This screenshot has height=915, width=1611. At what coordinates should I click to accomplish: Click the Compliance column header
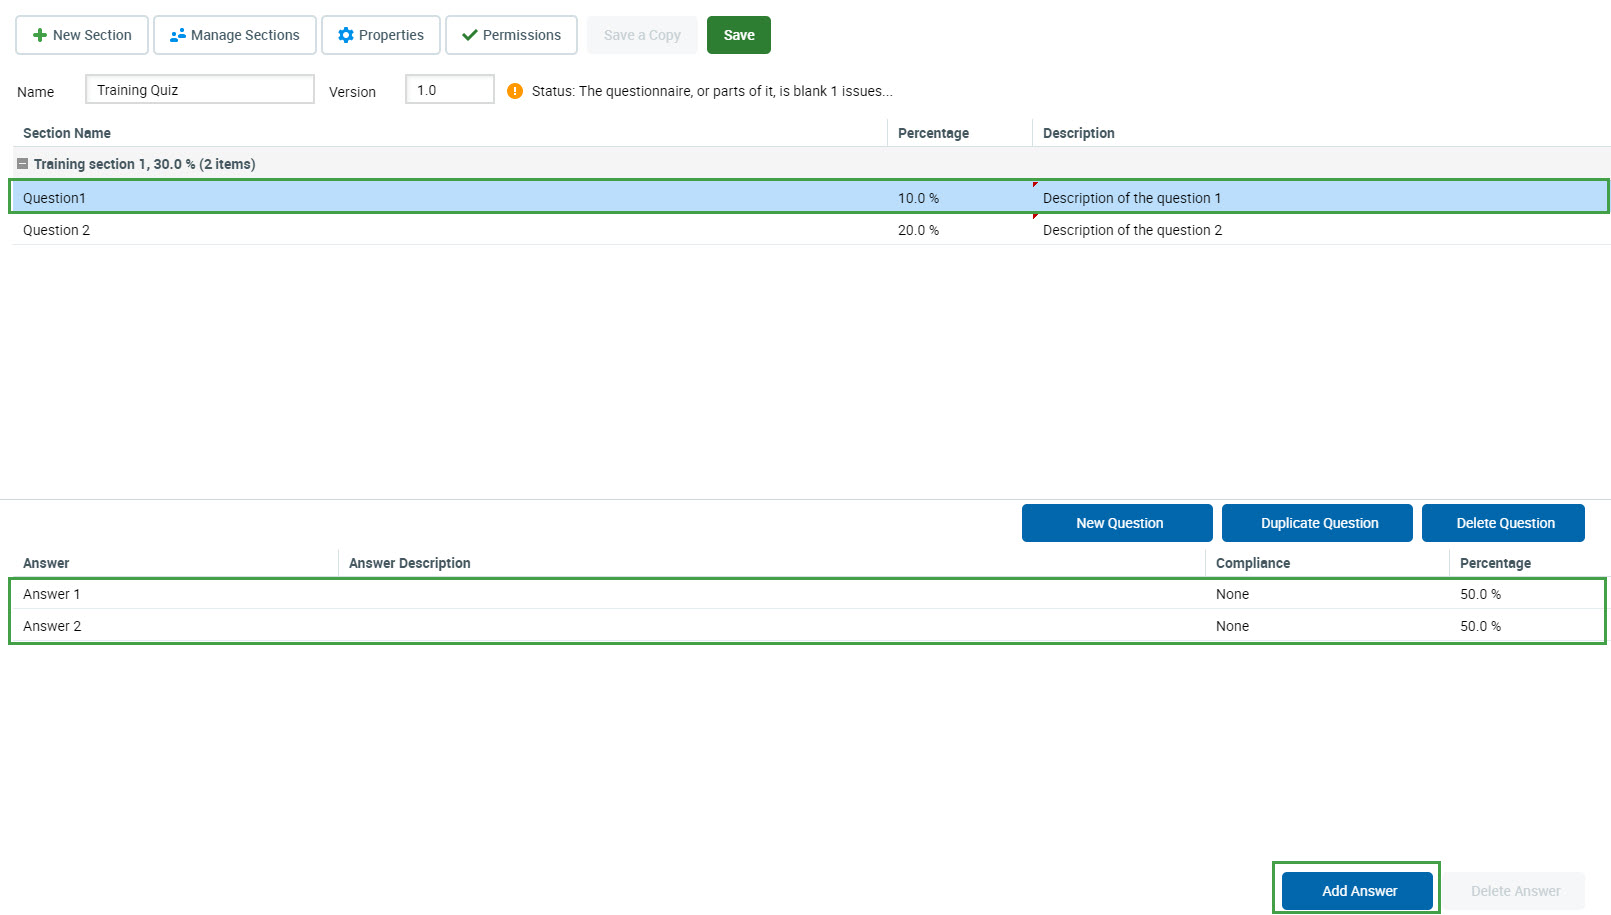point(1252,563)
